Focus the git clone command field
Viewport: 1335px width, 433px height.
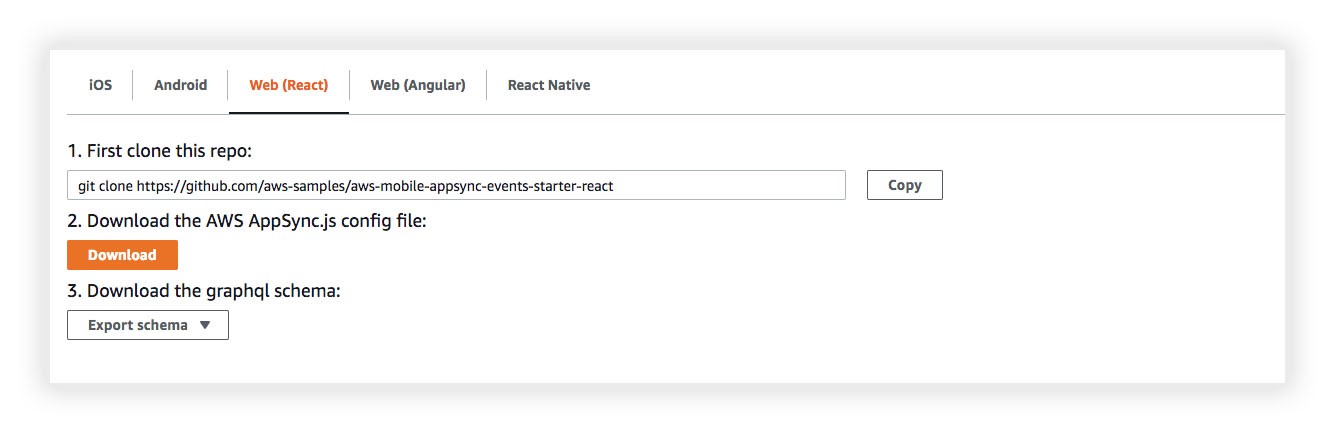click(456, 185)
